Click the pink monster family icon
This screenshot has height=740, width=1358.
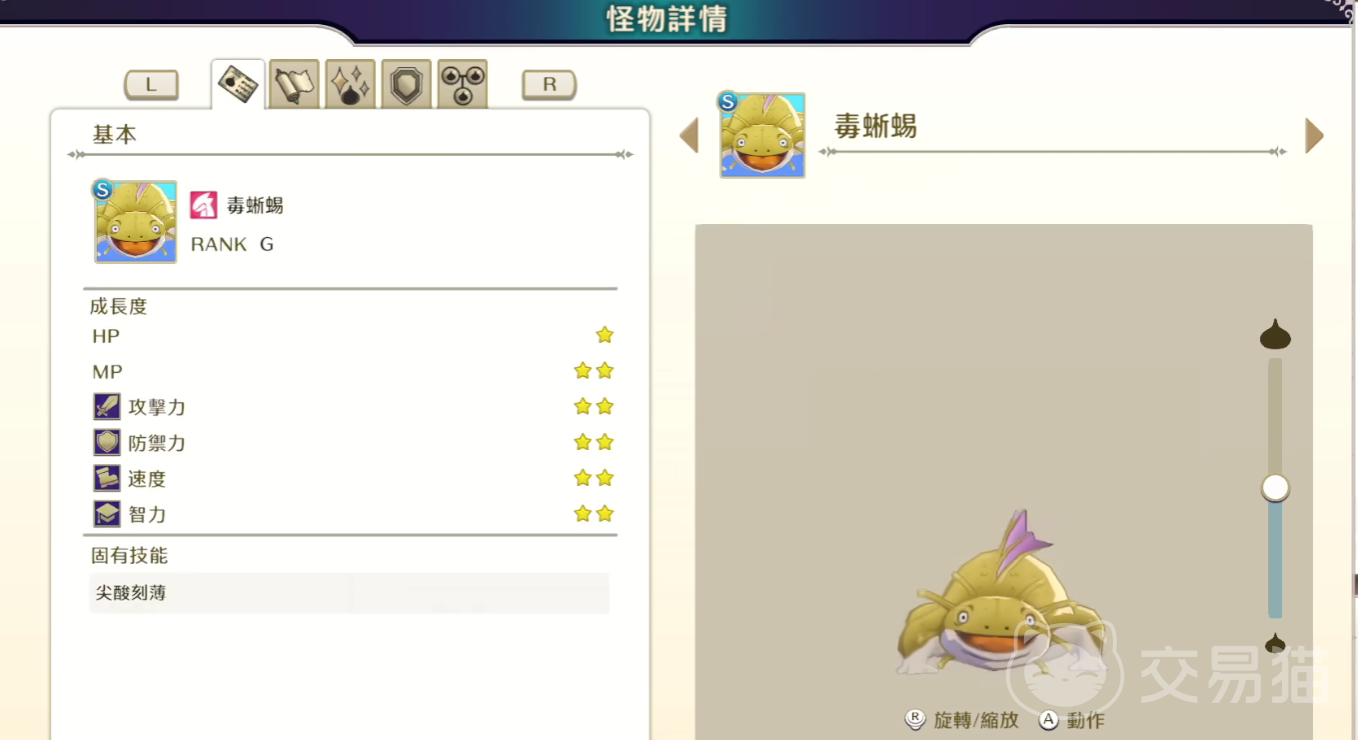203,205
